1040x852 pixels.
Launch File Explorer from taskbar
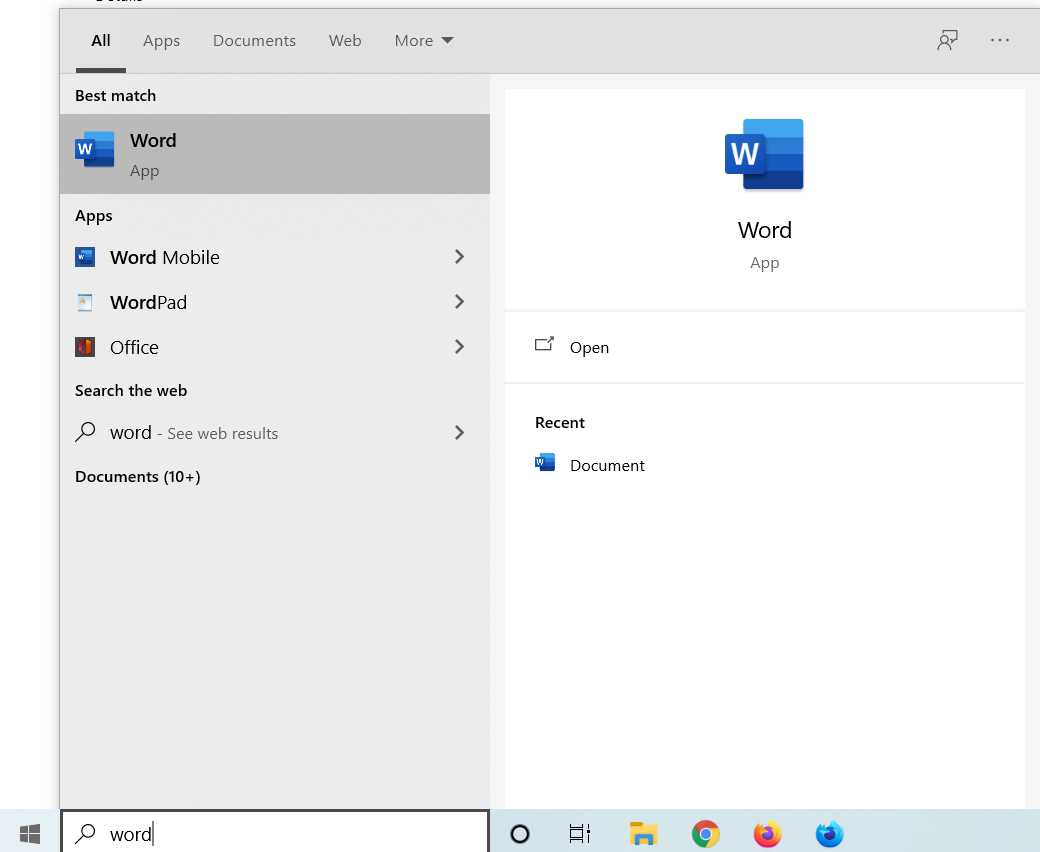click(x=643, y=833)
